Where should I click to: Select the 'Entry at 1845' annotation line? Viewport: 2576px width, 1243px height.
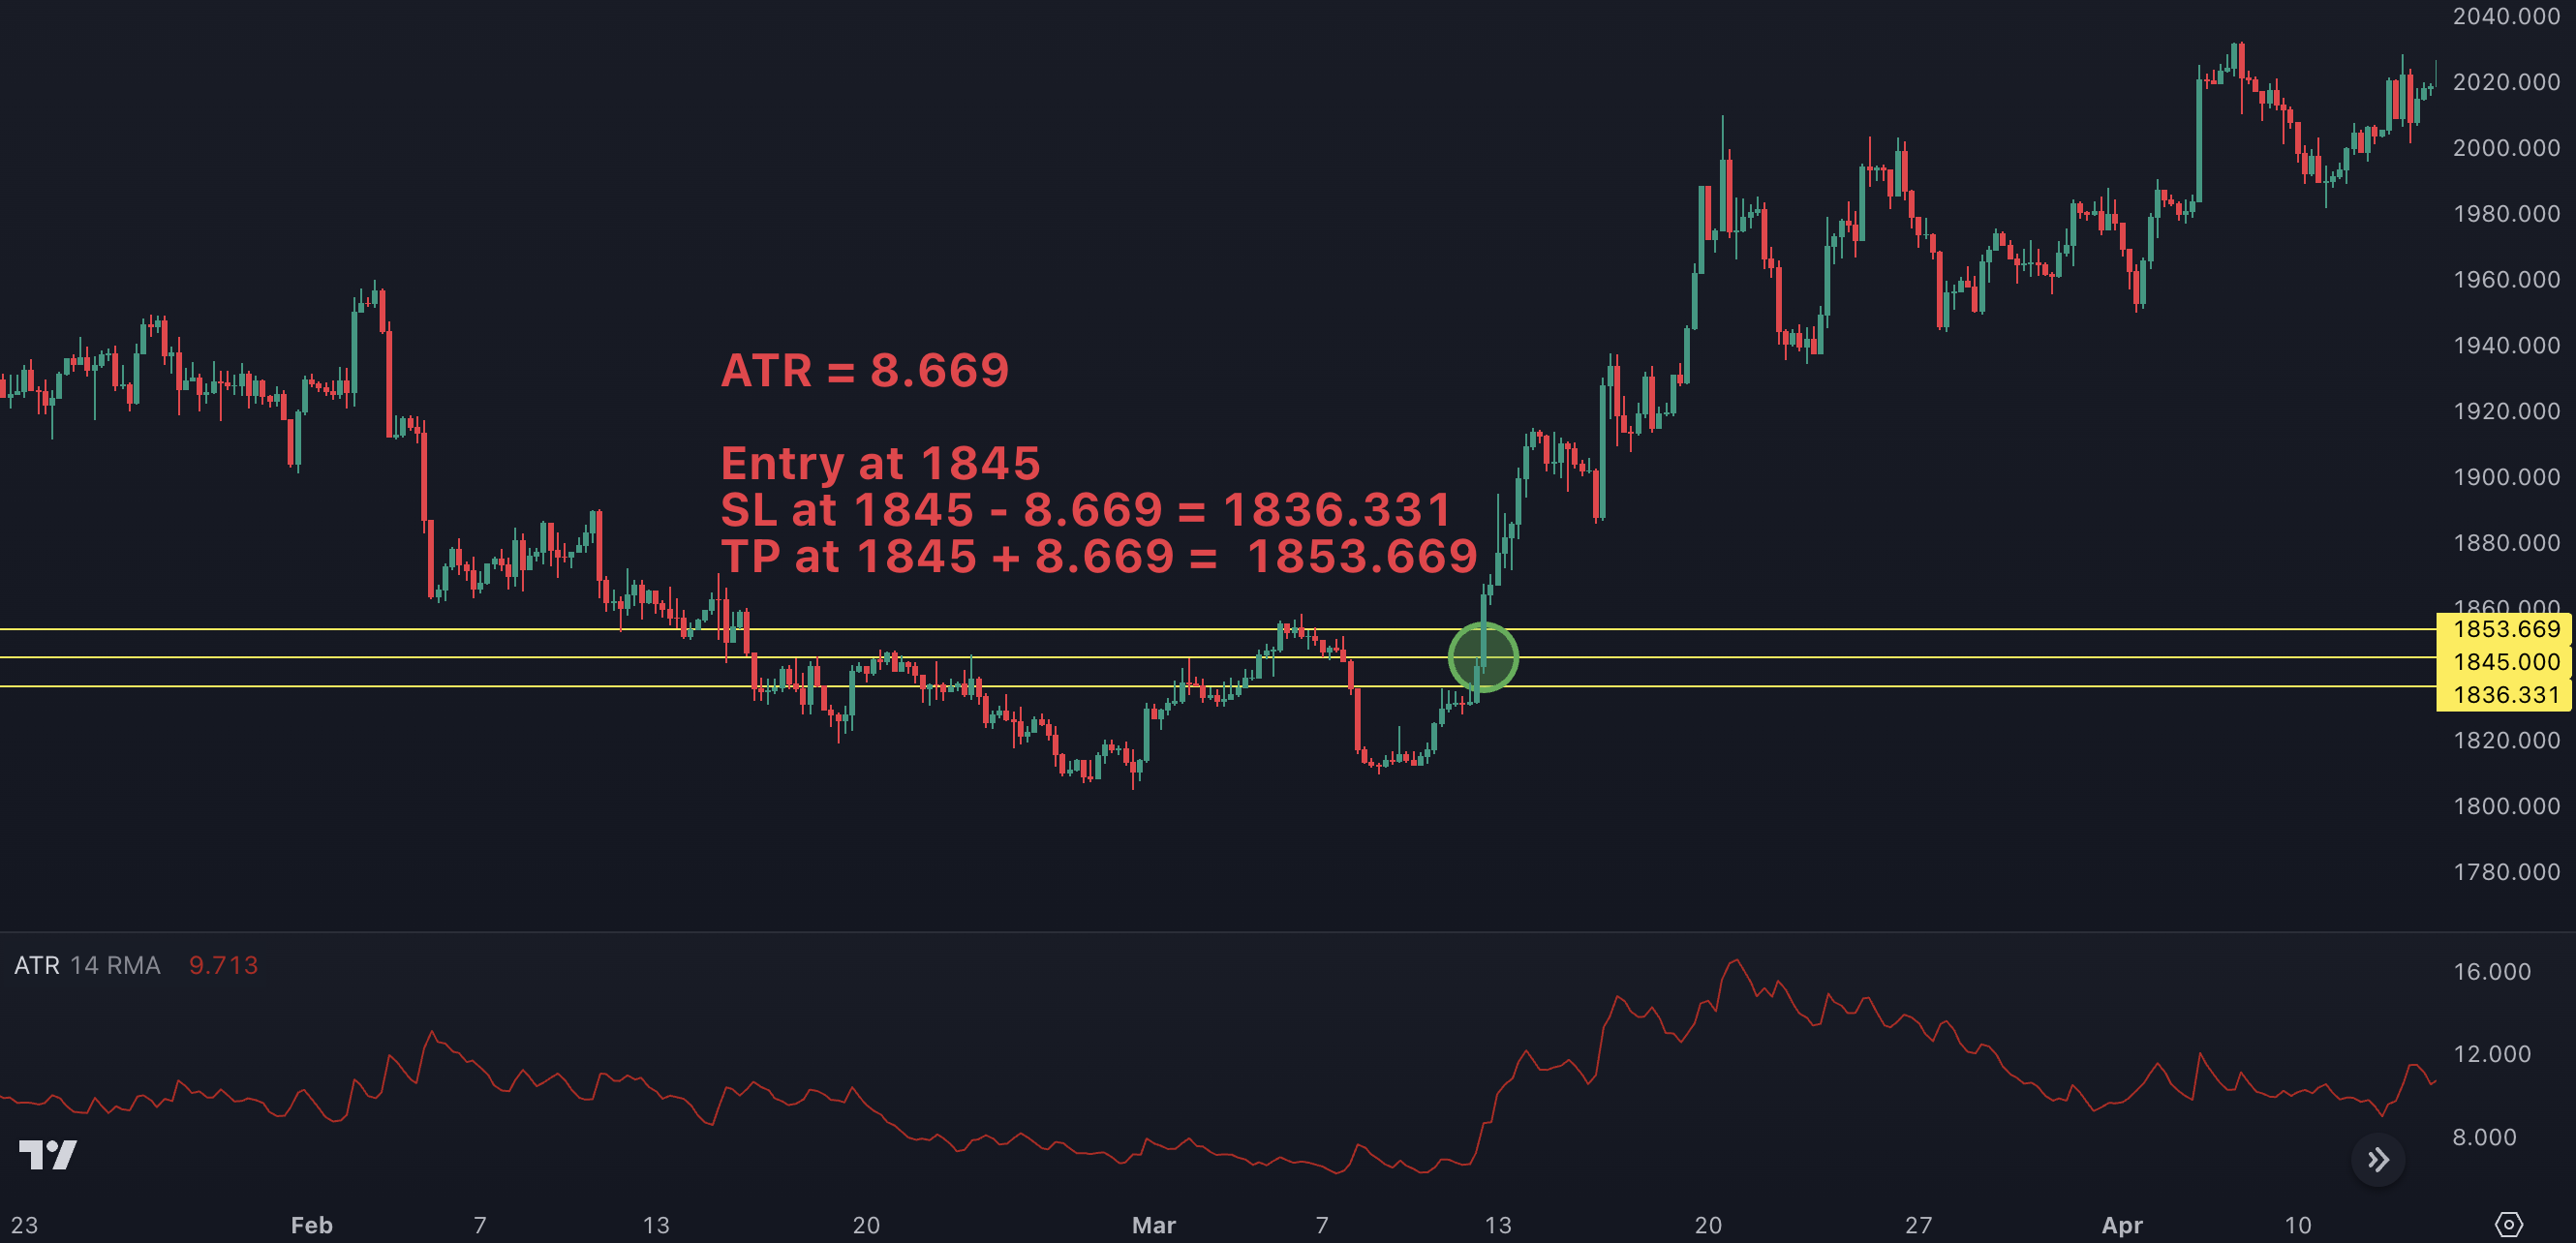[x=880, y=463]
